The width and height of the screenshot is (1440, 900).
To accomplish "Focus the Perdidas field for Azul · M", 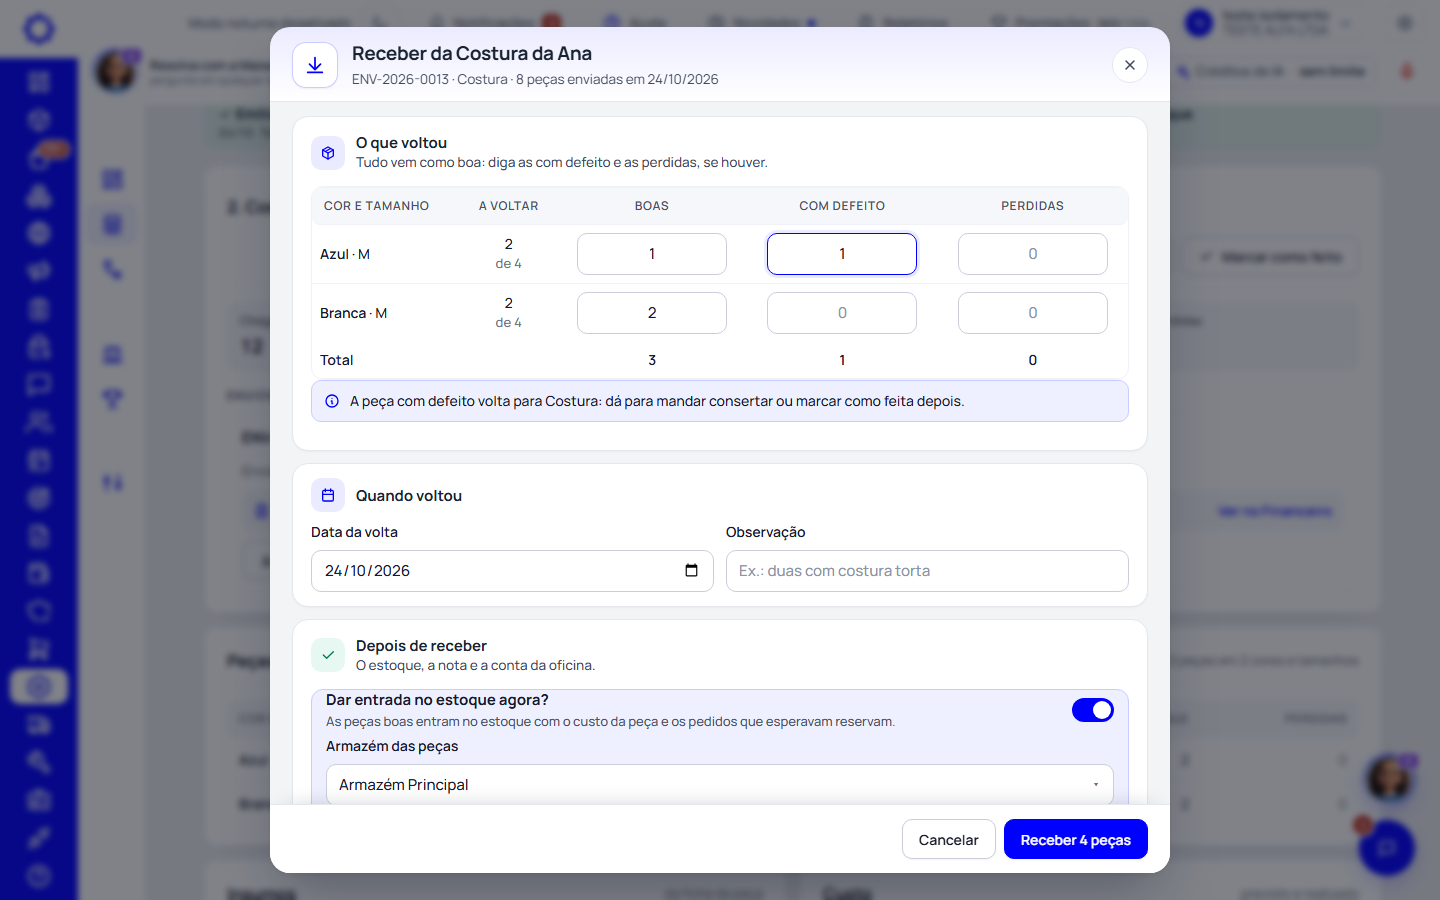I will coord(1033,254).
